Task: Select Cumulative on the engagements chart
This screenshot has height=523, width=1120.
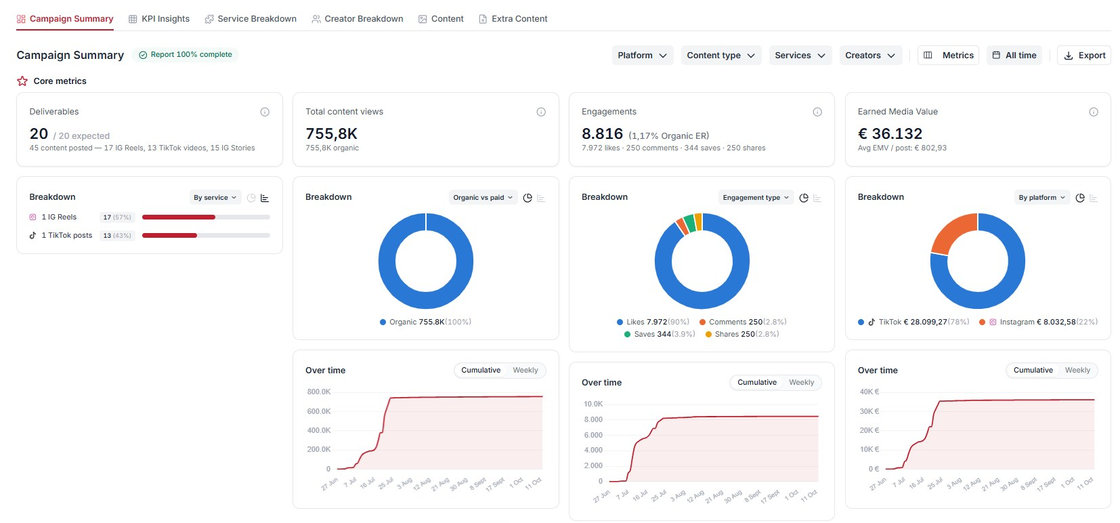Action: pos(757,382)
